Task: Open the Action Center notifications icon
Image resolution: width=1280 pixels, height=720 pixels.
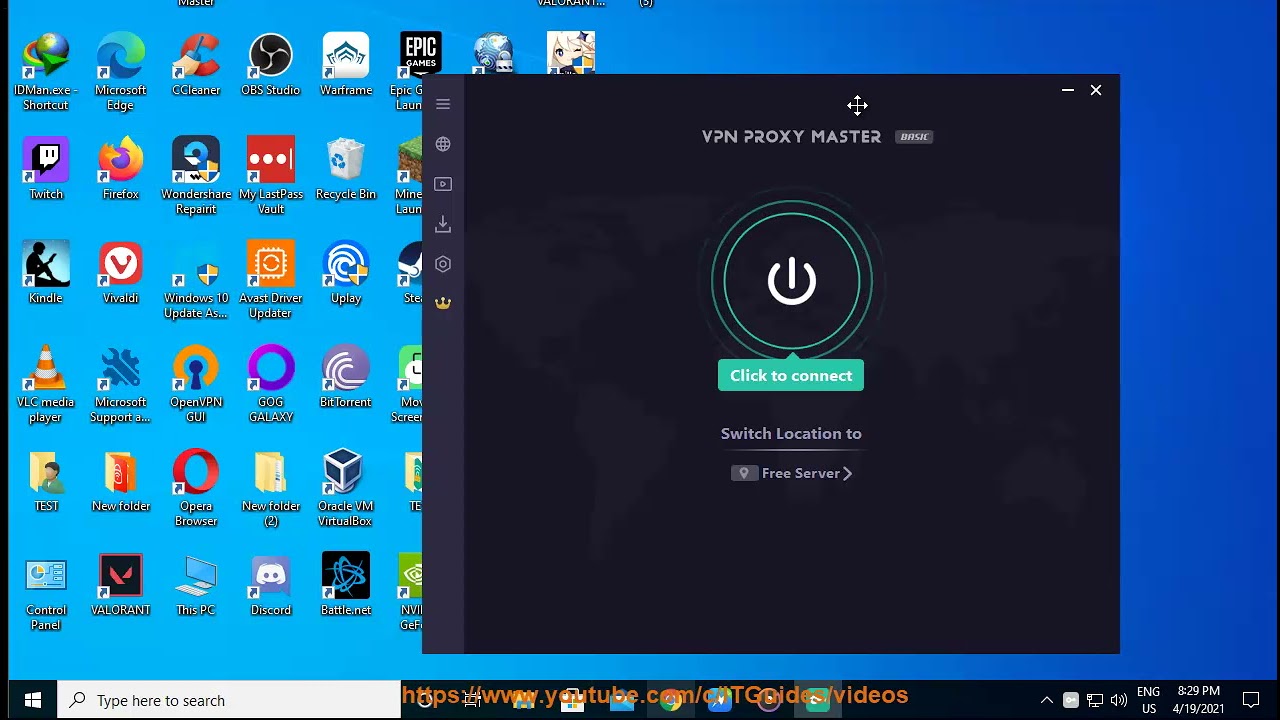Action: click(x=1250, y=700)
